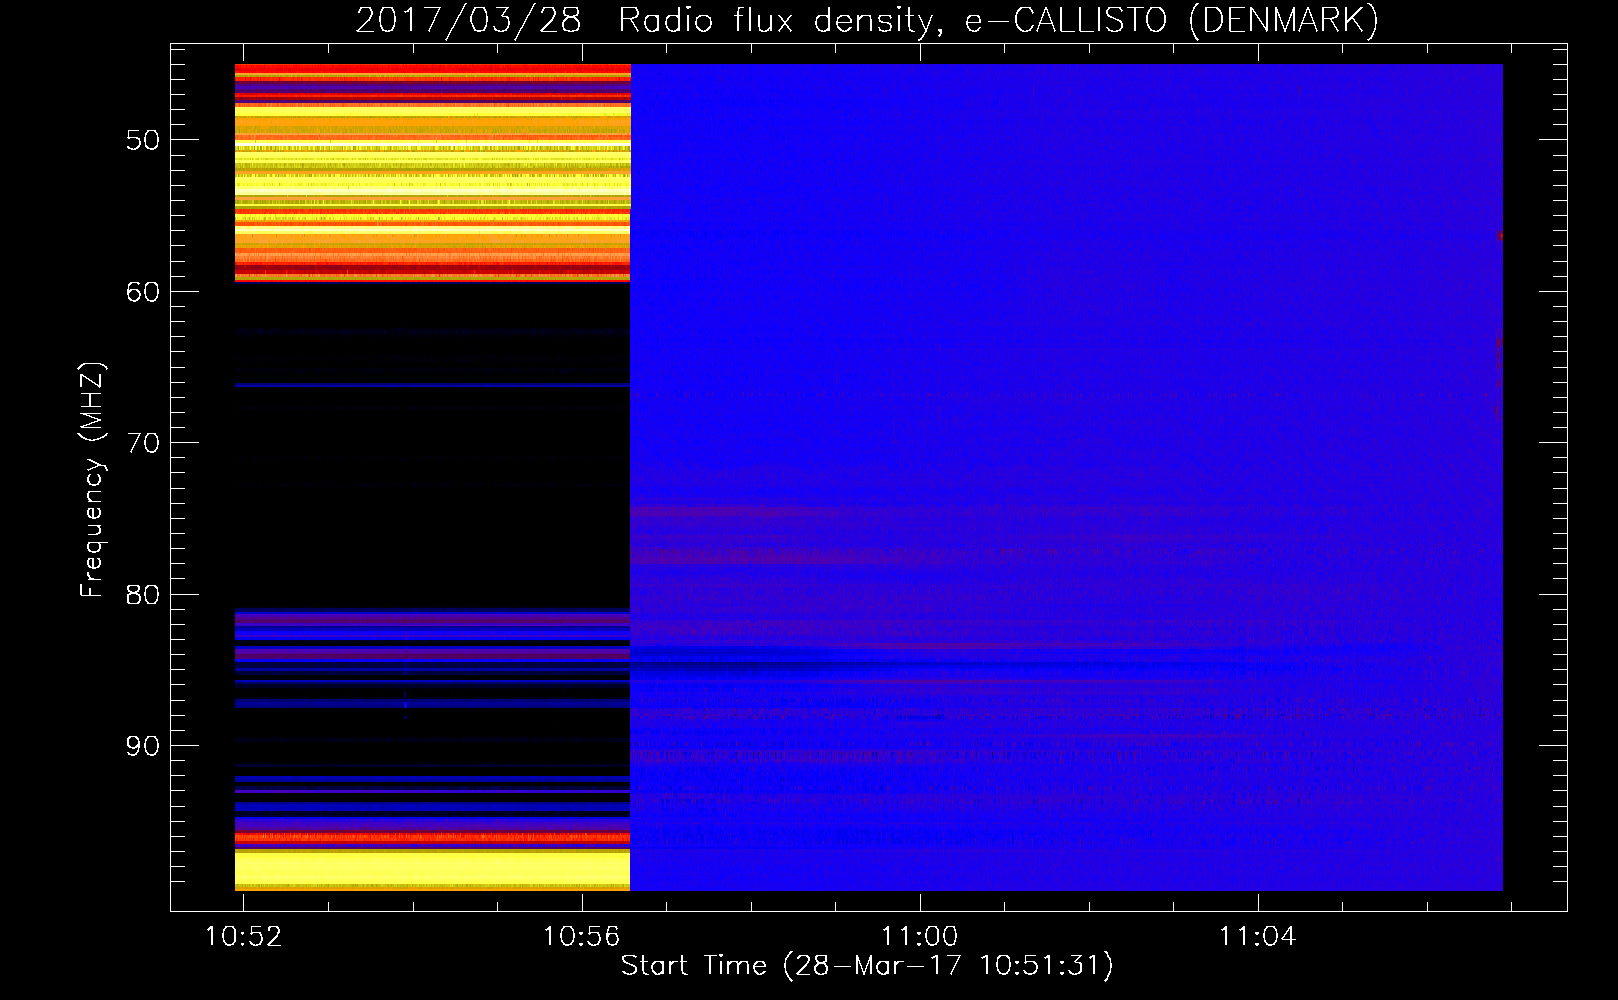
Task: Click the 'Start Time (28-Mar-17 10:51:31)' label
Action: (867, 966)
